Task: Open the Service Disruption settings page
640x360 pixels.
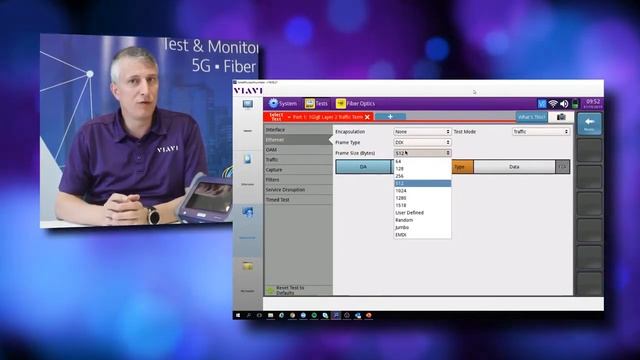Action: pos(298,190)
